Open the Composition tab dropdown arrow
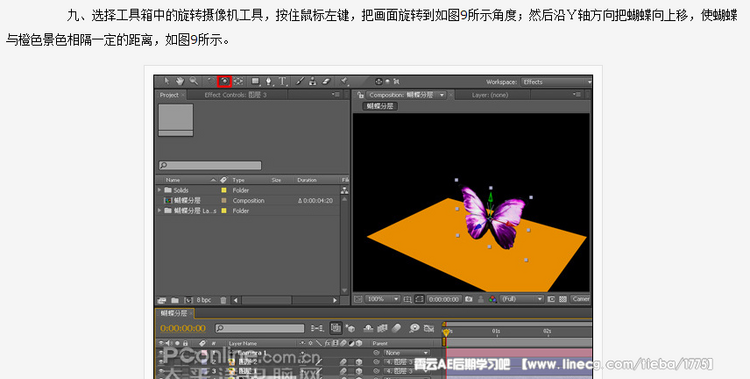 tap(441, 95)
